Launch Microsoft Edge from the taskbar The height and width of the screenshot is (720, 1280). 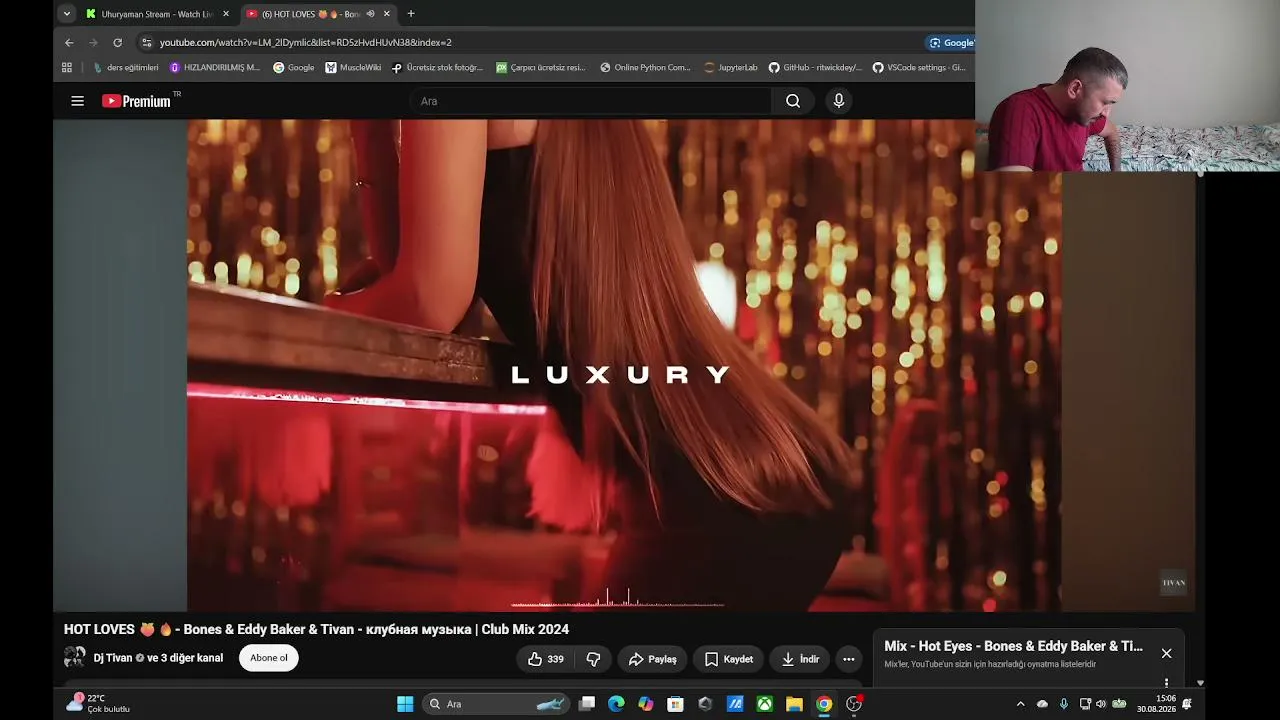click(616, 704)
